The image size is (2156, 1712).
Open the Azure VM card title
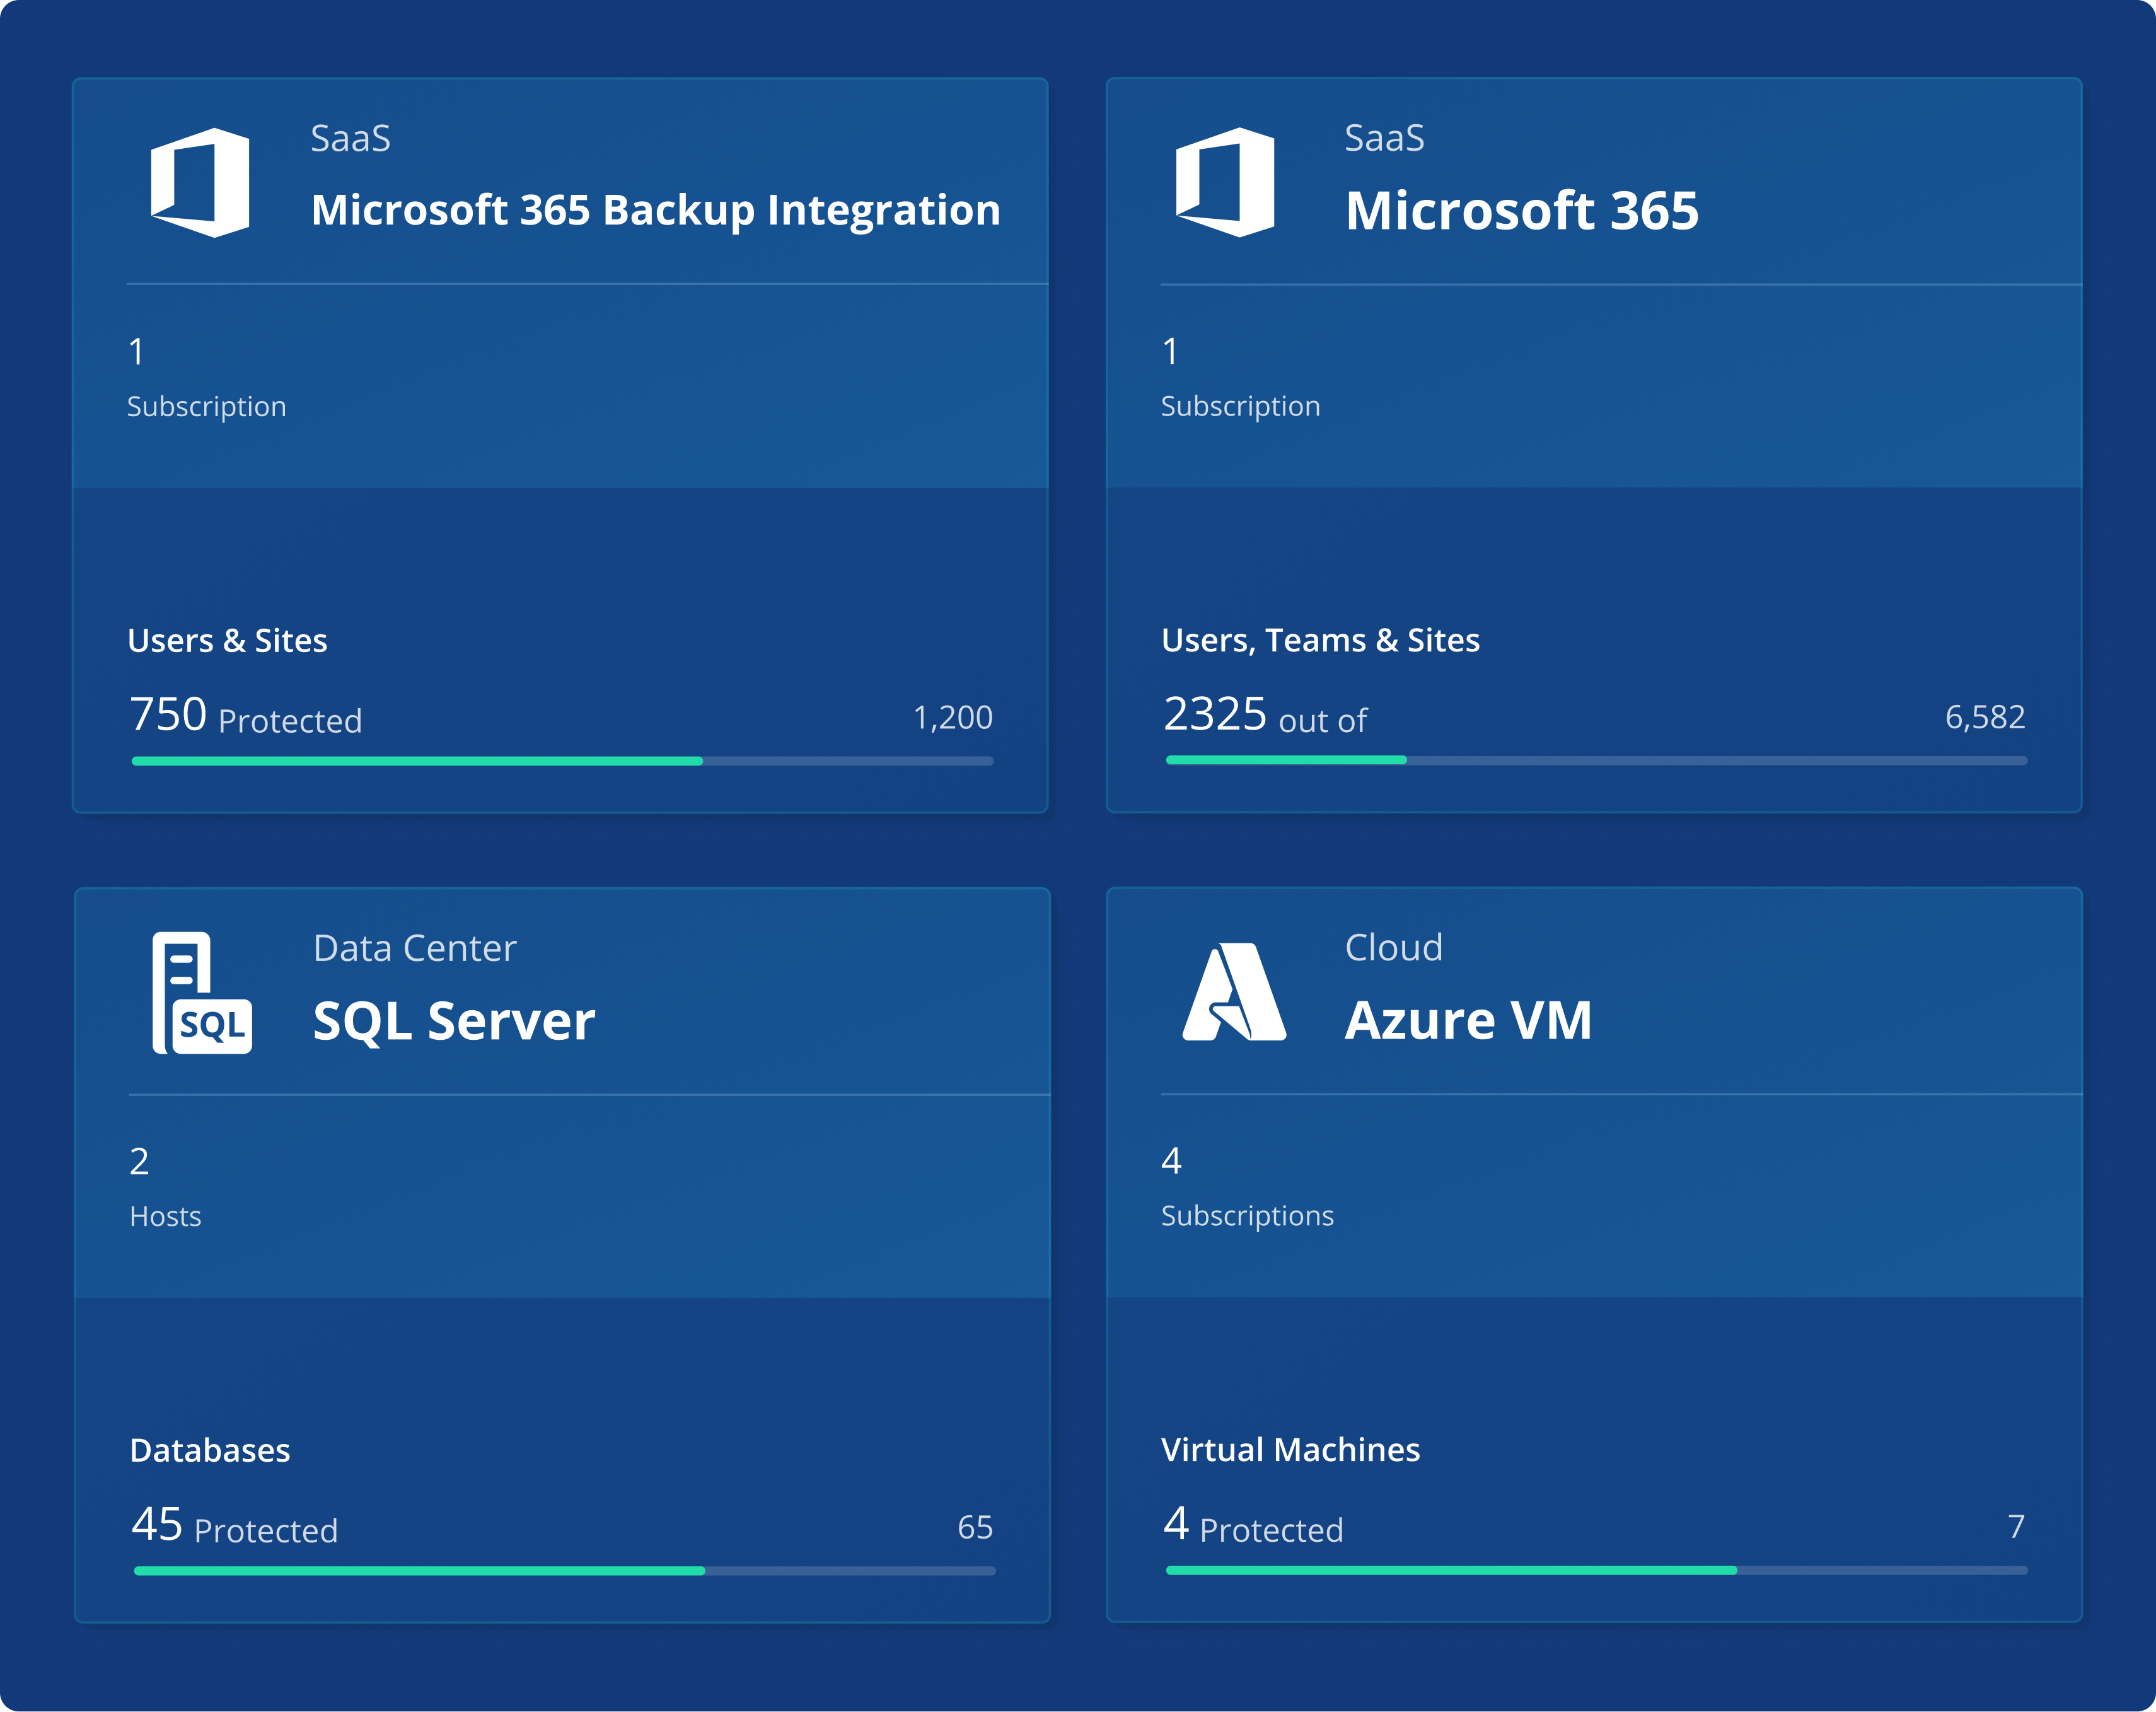(x=1467, y=1020)
